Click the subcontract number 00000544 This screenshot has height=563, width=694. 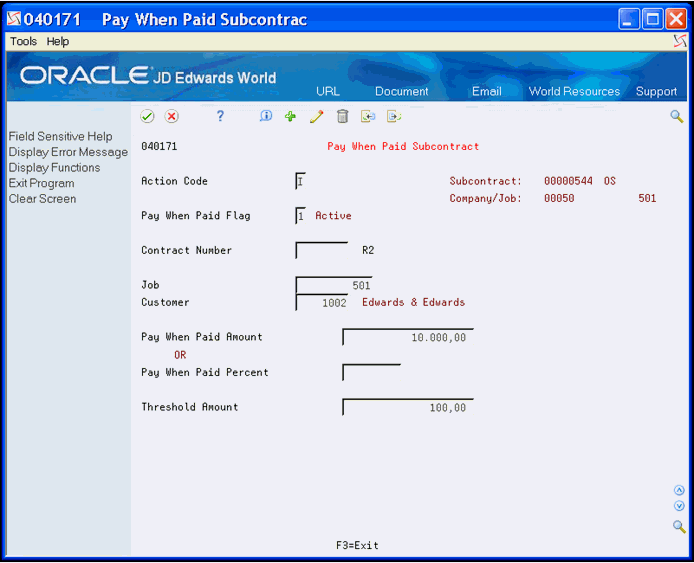pos(568,181)
